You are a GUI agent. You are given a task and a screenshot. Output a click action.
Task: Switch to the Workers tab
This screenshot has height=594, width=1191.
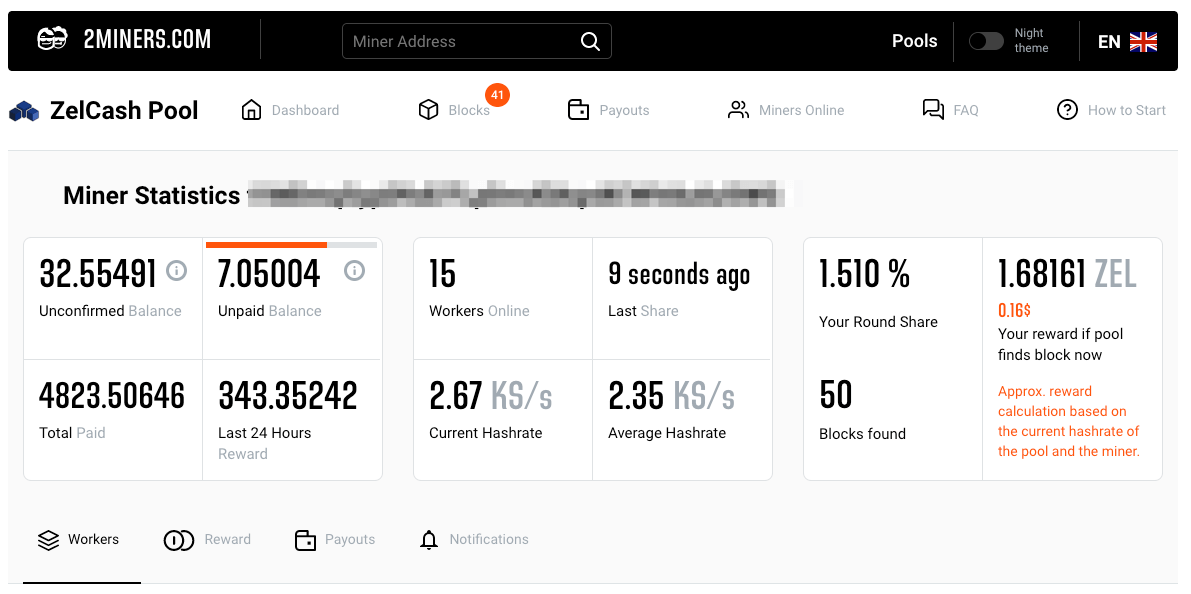pyautogui.click(x=79, y=540)
